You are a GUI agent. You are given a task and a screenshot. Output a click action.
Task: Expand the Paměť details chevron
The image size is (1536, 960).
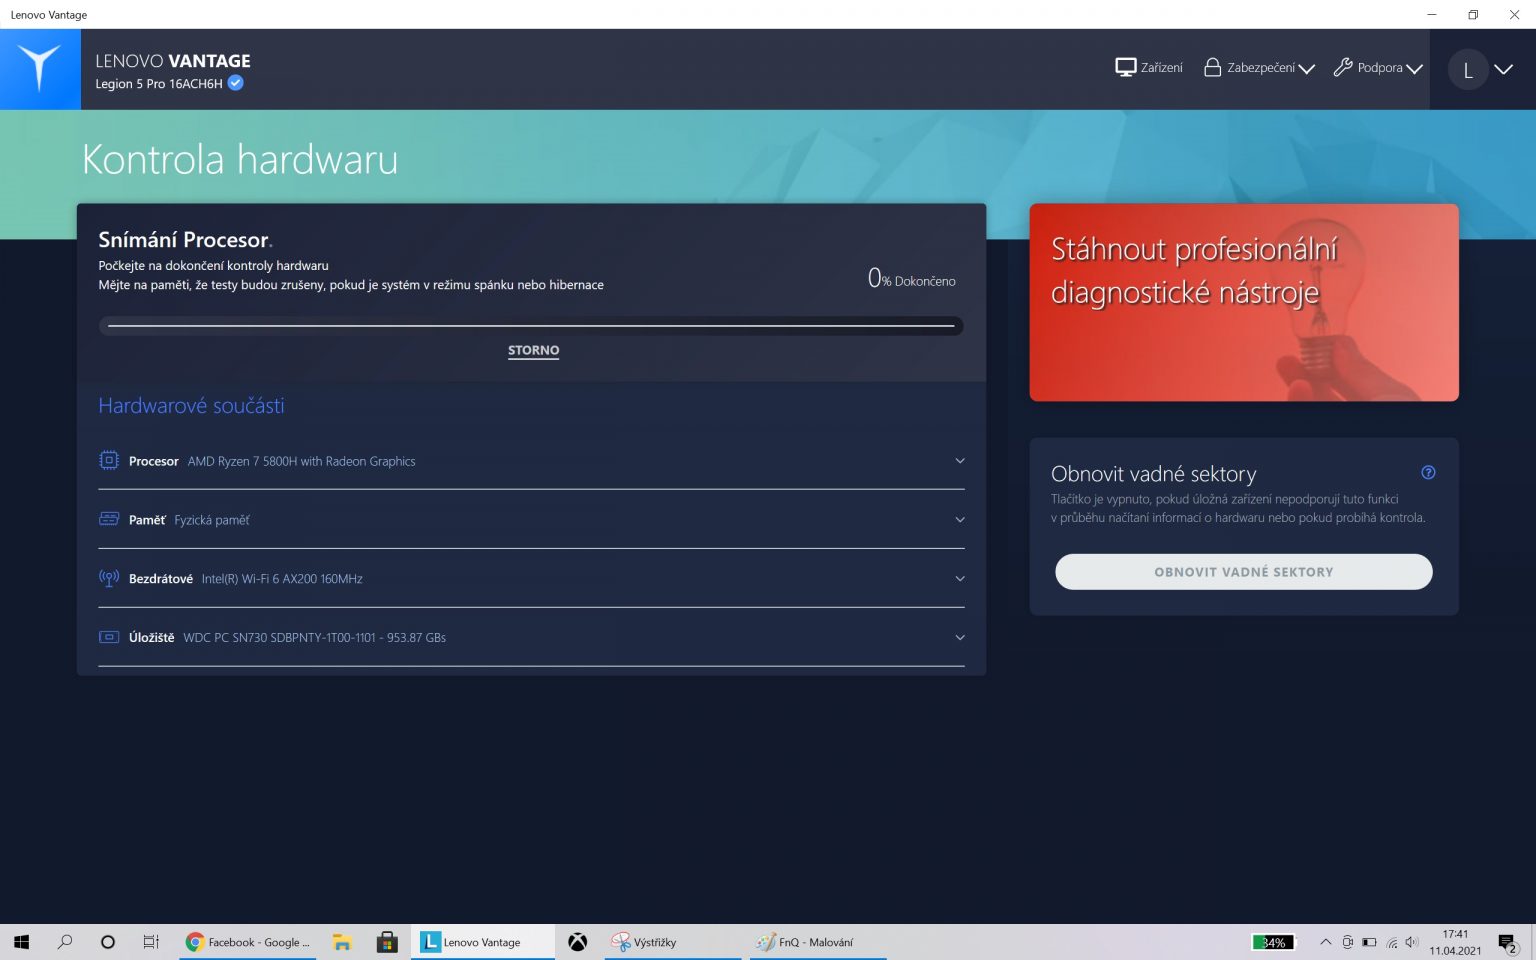coord(959,520)
